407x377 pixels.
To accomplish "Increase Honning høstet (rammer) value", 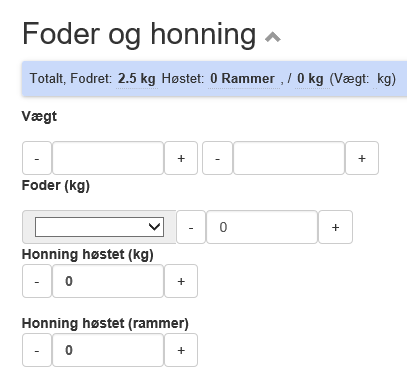I will point(181,350).
